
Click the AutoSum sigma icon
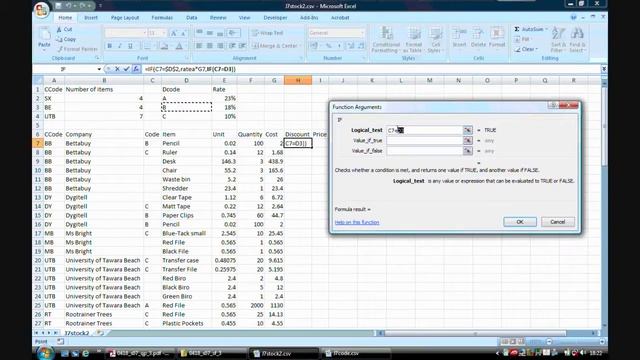coord(517,29)
